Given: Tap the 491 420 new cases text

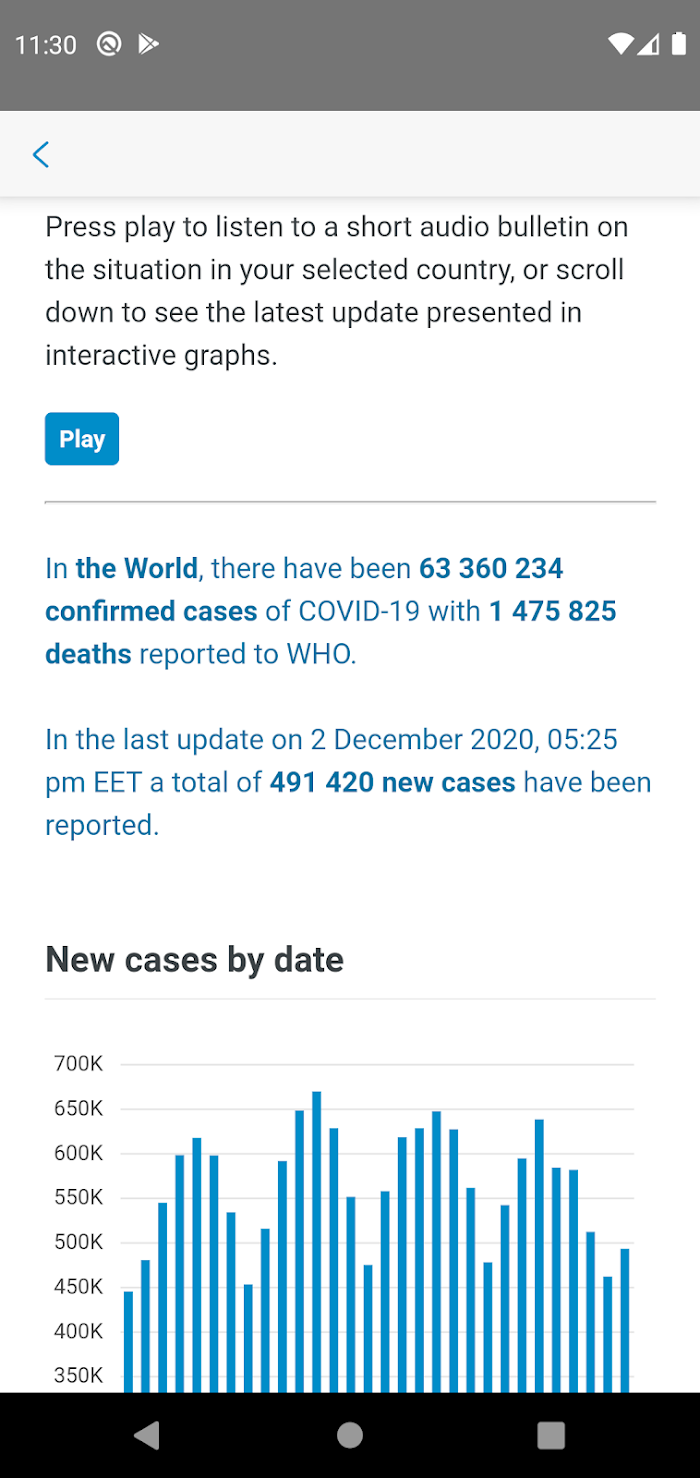Looking at the screenshot, I should (x=393, y=782).
